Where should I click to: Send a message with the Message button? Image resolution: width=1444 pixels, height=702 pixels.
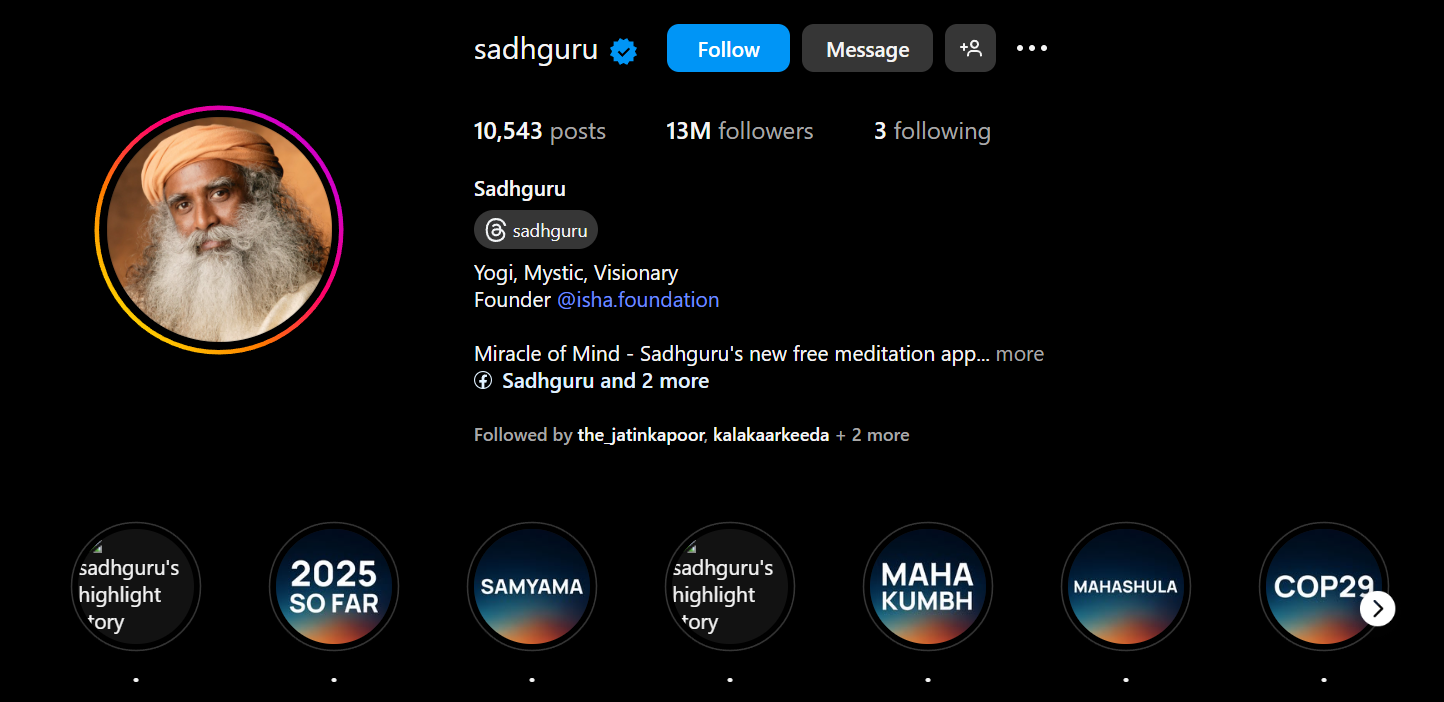pyautogui.click(x=867, y=48)
